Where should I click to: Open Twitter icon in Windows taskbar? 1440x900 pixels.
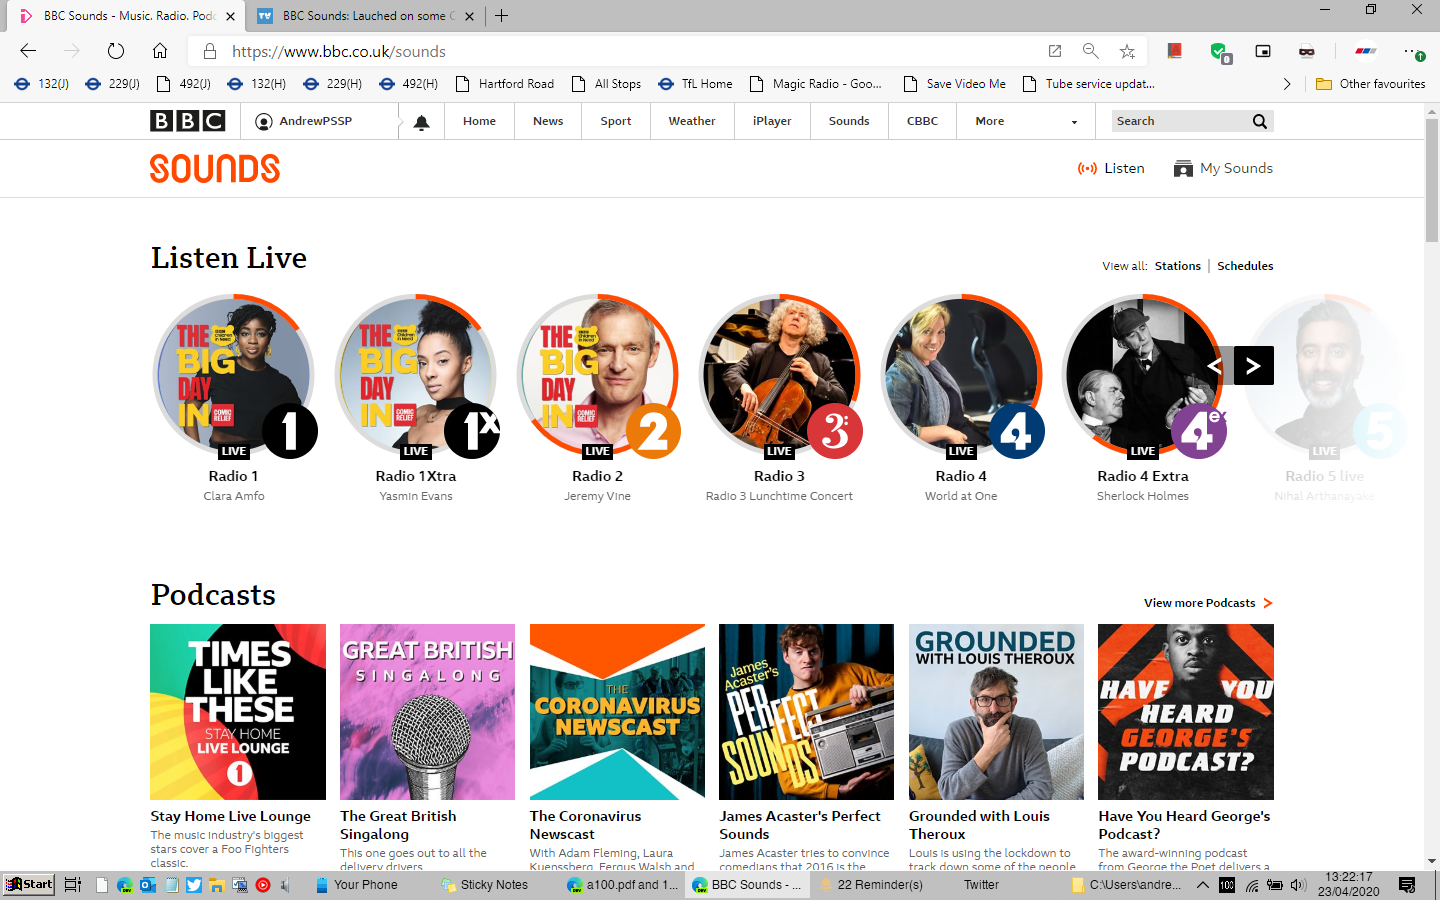tap(194, 885)
